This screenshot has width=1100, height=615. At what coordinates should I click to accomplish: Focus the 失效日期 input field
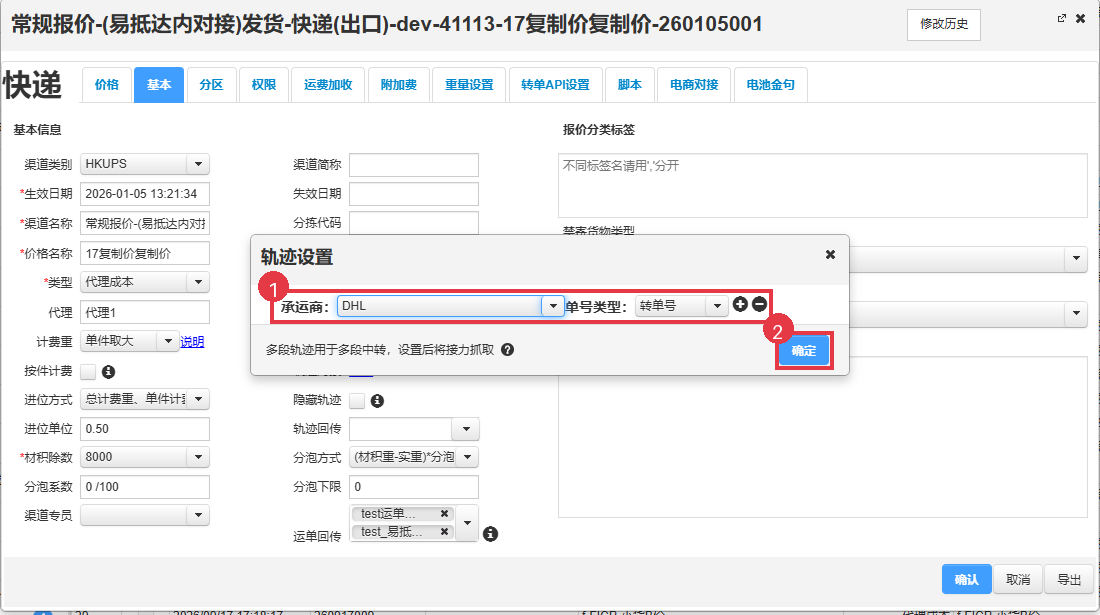[414, 194]
